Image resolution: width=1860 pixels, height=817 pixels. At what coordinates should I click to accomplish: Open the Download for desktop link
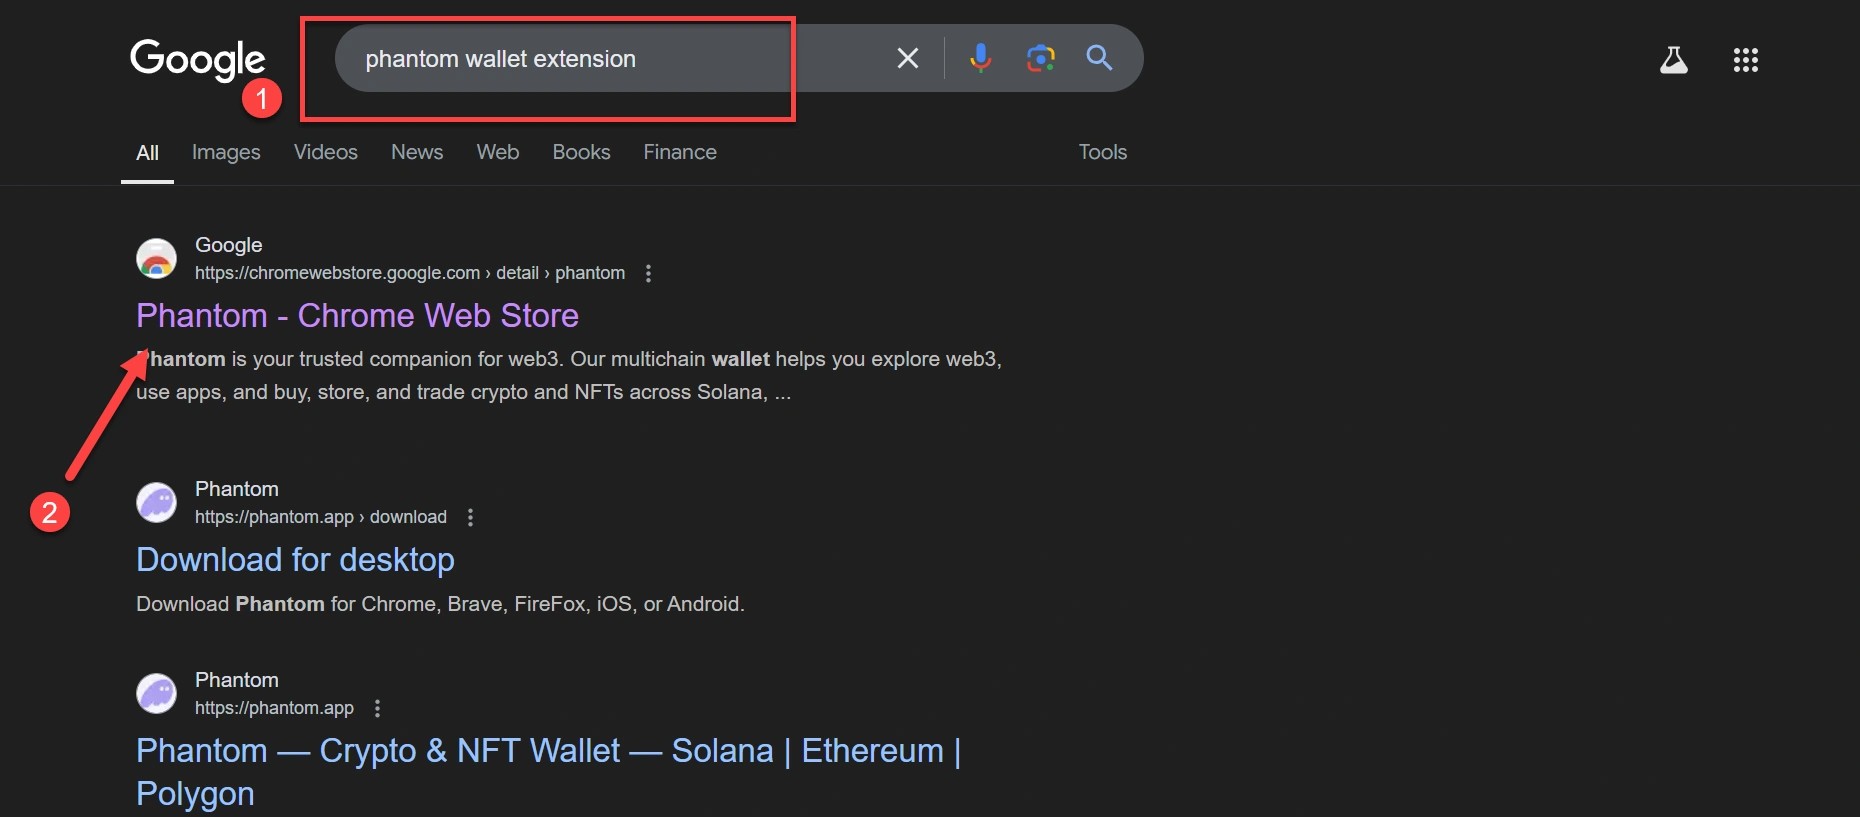click(295, 560)
